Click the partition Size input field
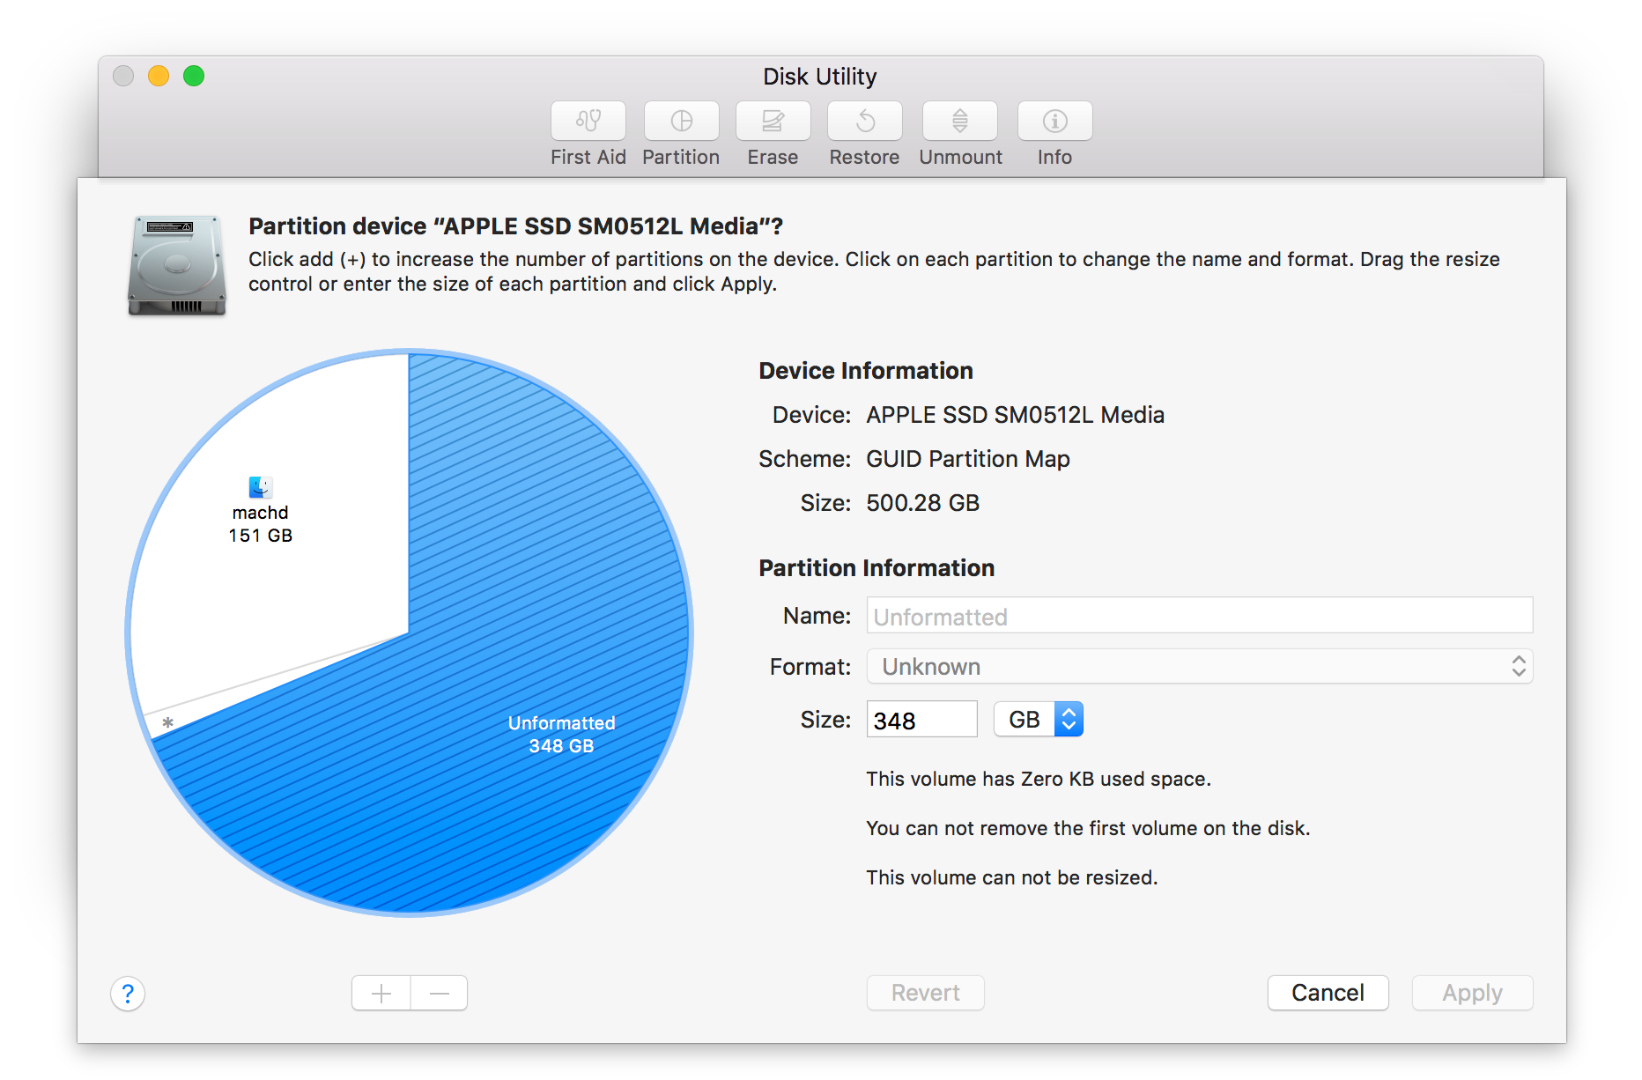The image size is (1642, 1080). [x=920, y=718]
